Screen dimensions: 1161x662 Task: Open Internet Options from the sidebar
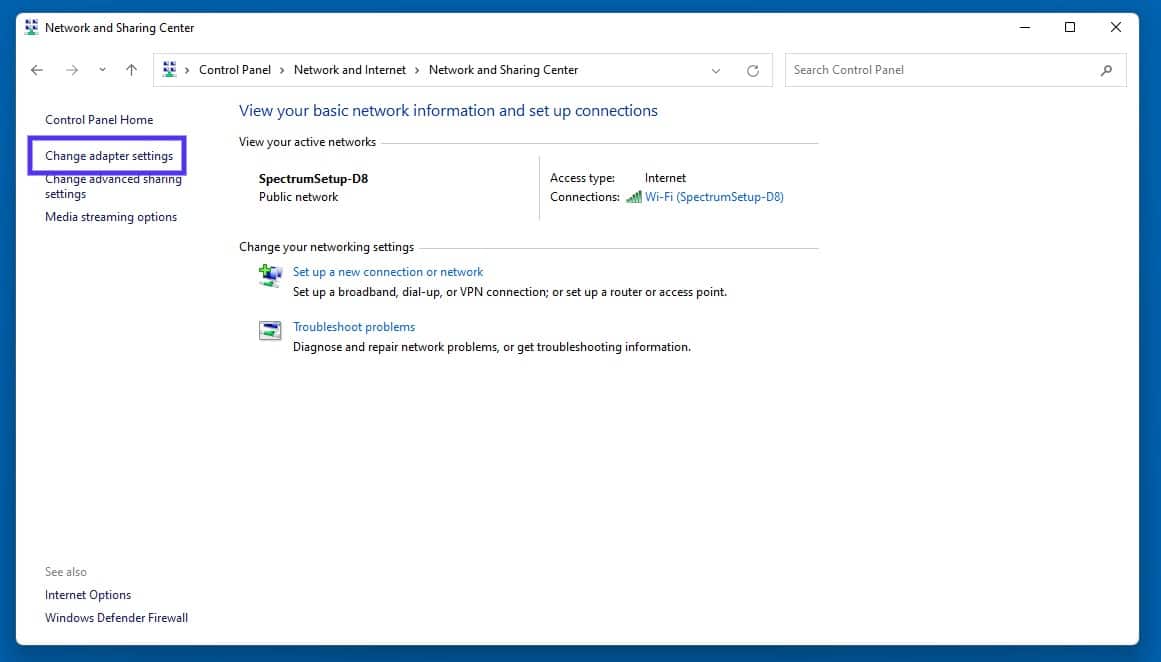(x=88, y=594)
